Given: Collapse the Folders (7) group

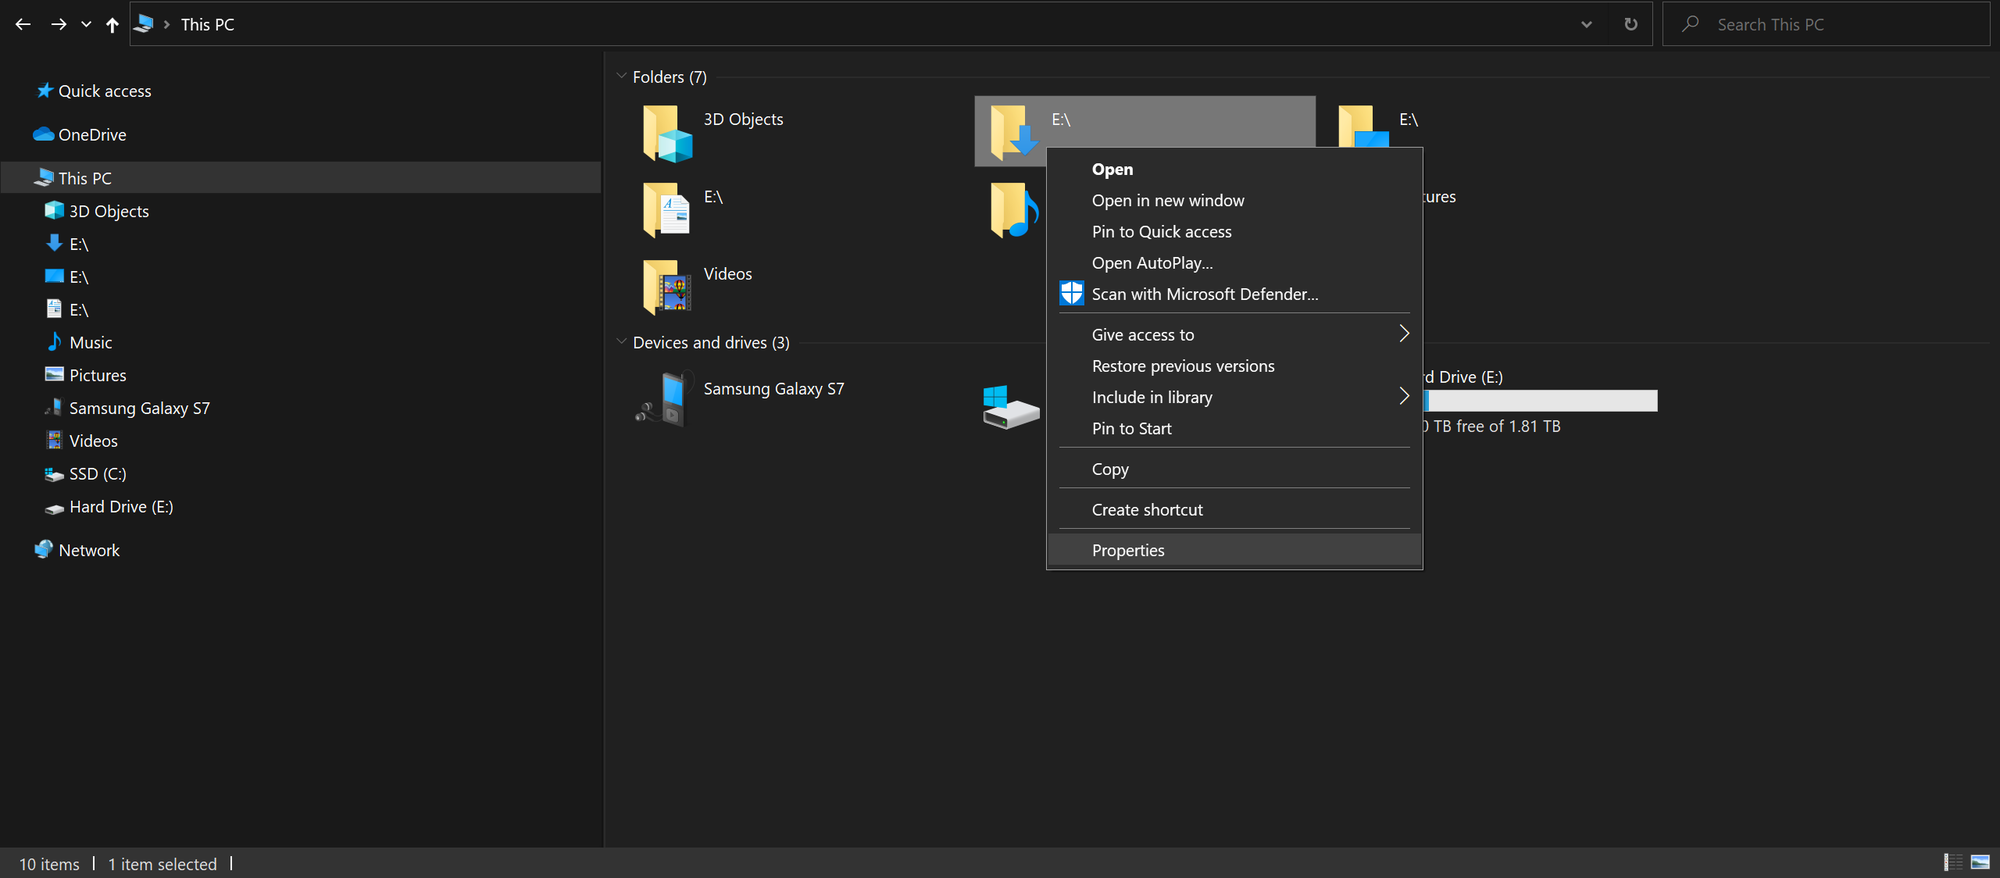Looking at the screenshot, I should (621, 76).
